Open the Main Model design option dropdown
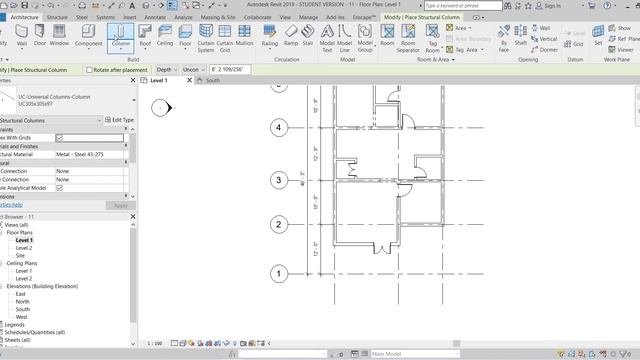Image resolution: width=640 pixels, height=360 pixels. (416, 354)
